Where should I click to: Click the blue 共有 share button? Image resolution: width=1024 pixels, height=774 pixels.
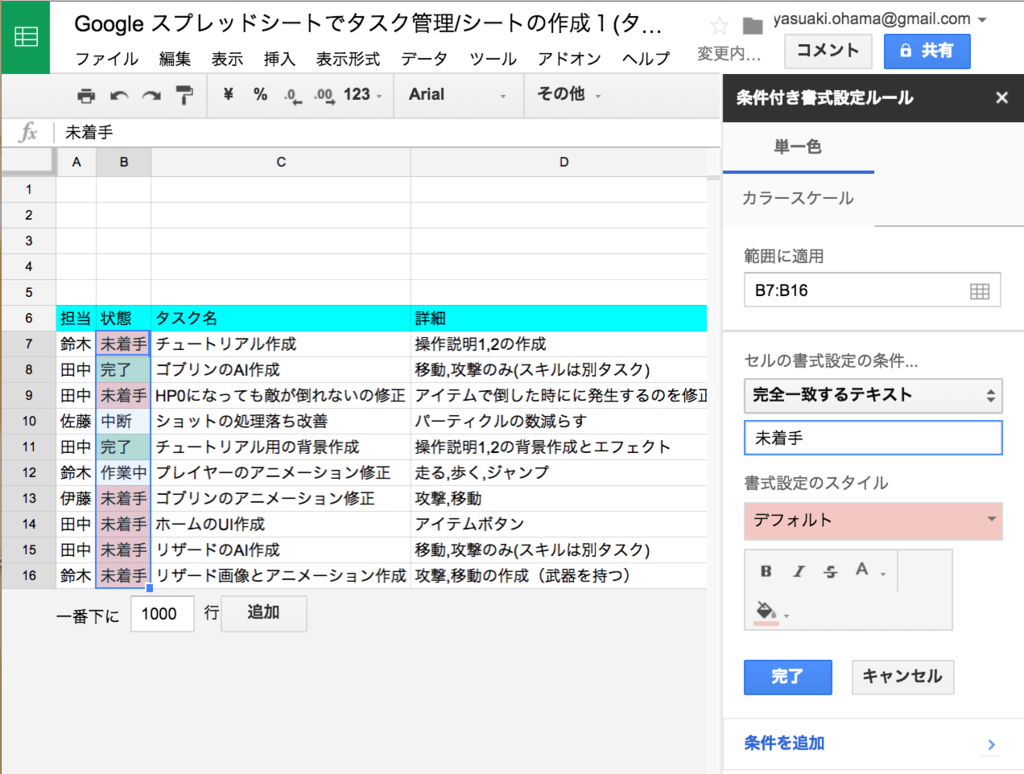[x=927, y=51]
